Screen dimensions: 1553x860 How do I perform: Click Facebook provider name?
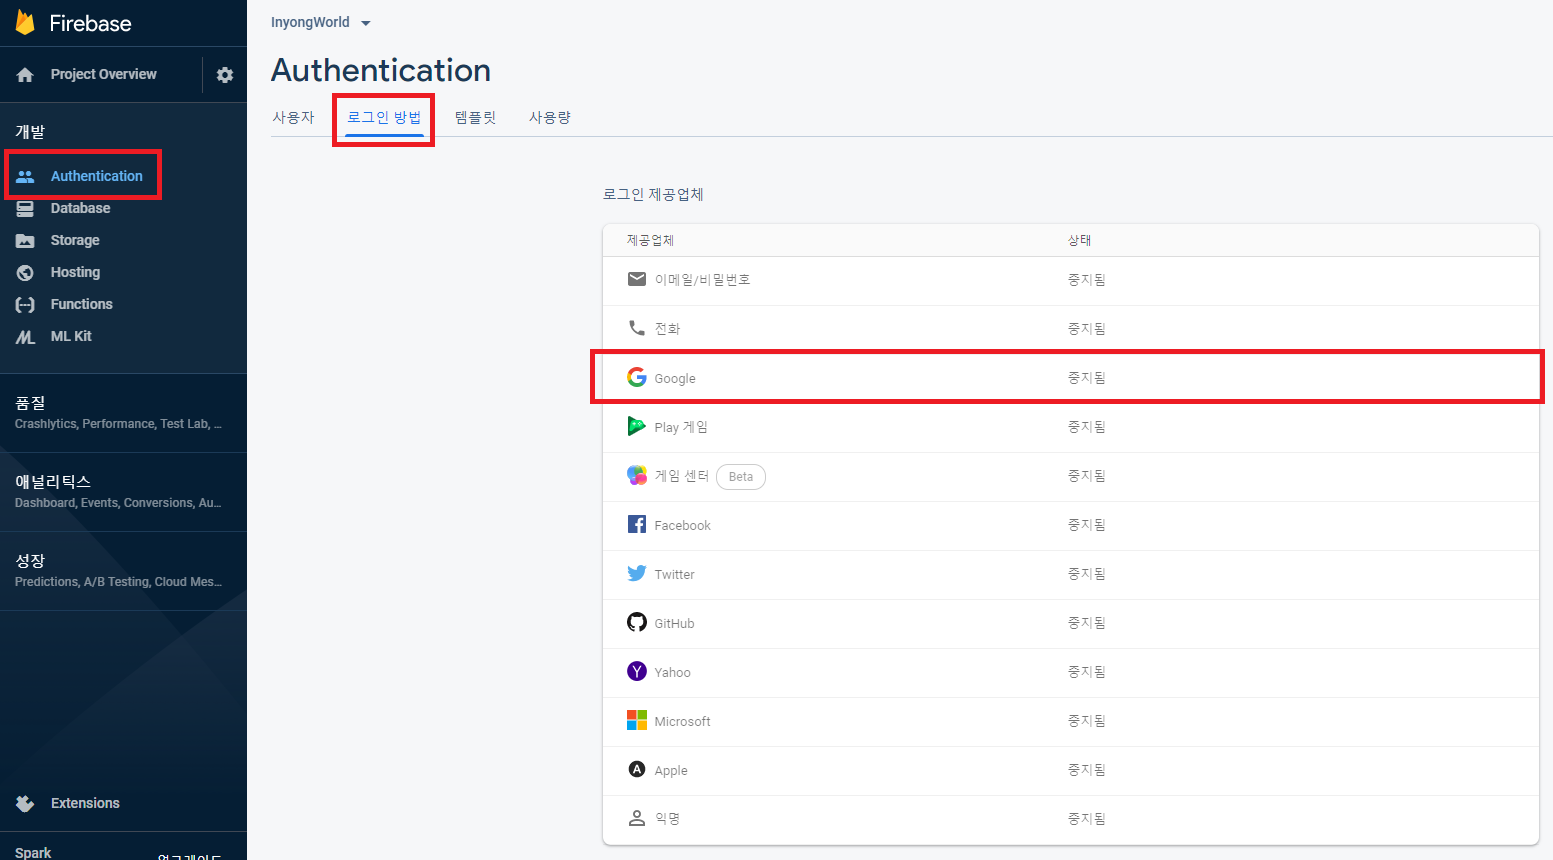click(x=682, y=525)
